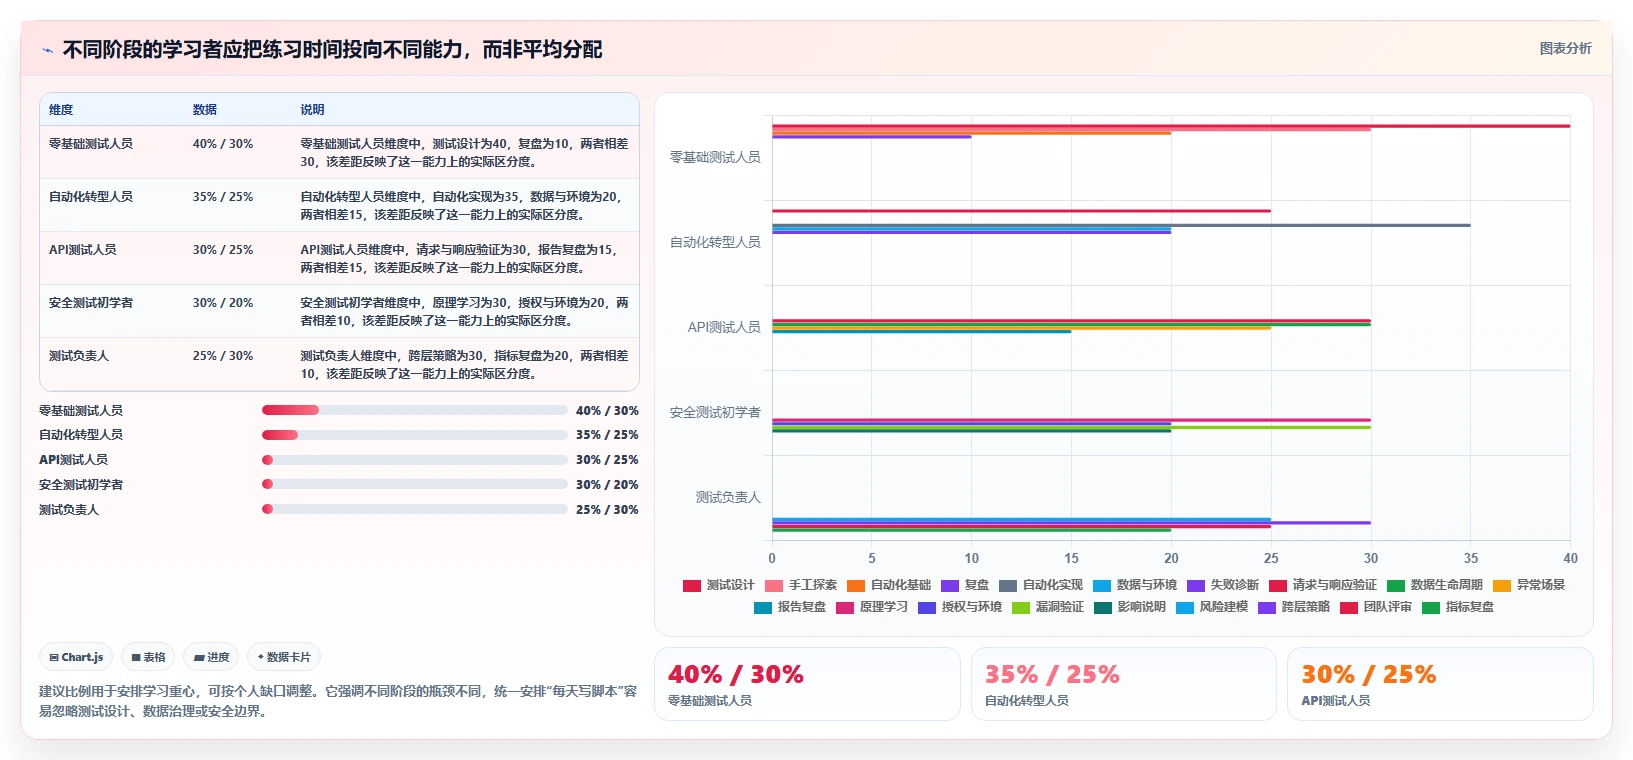1633x760 pixels.
Task: Select the 数据卡片 tag chip
Action: pos(284,657)
